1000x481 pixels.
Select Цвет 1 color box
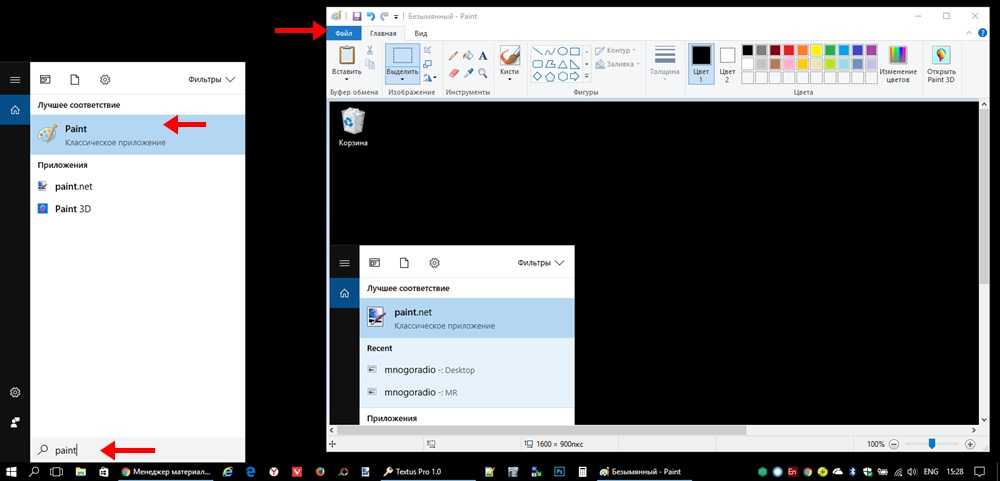(701, 63)
